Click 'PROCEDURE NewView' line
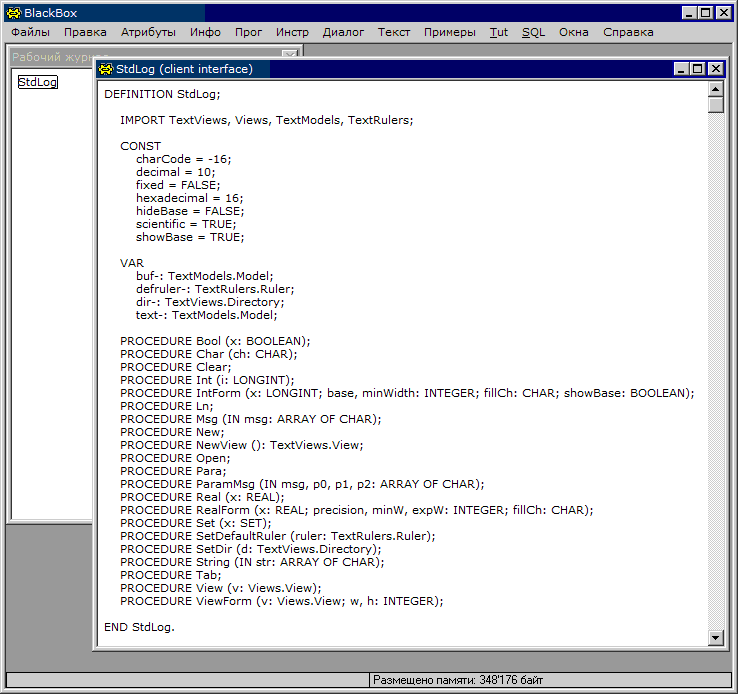 241,445
